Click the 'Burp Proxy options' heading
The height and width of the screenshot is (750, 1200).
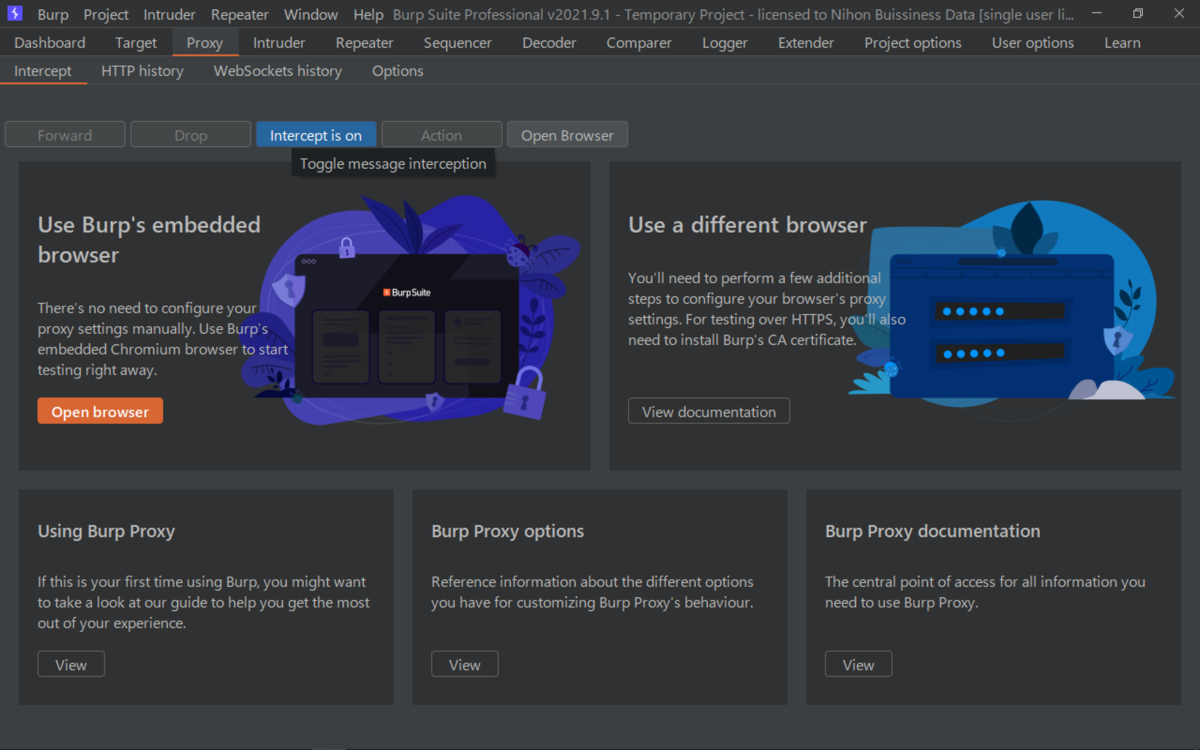[507, 531]
